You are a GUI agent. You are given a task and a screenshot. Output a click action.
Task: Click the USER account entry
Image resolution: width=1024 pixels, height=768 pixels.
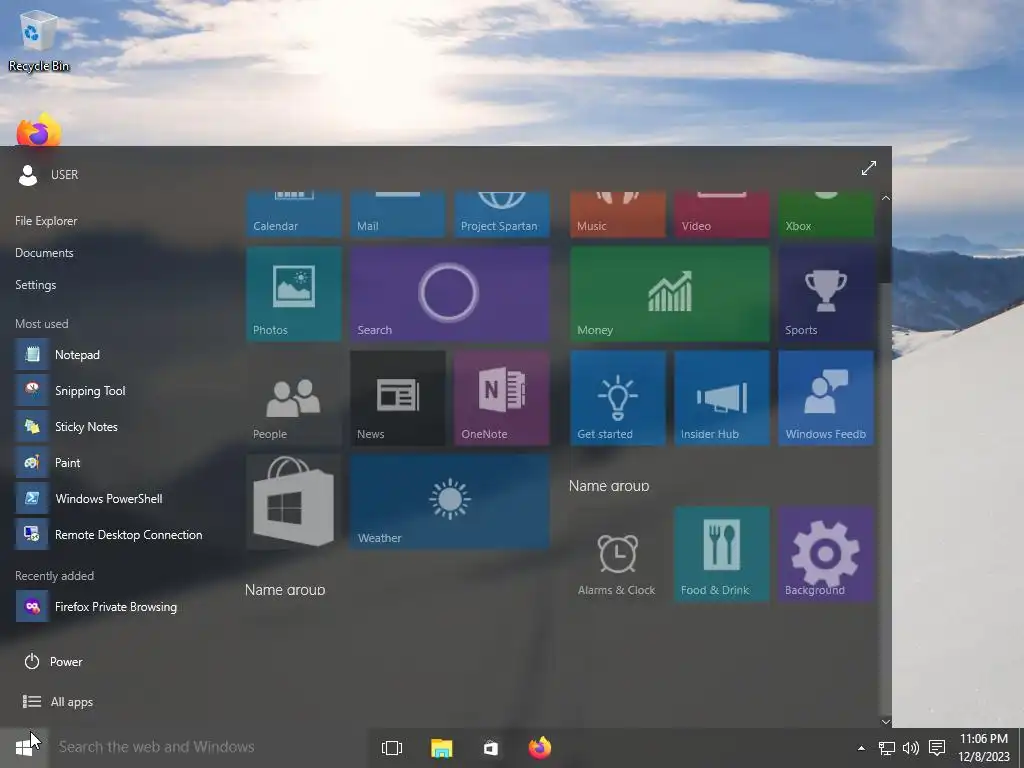click(x=48, y=174)
